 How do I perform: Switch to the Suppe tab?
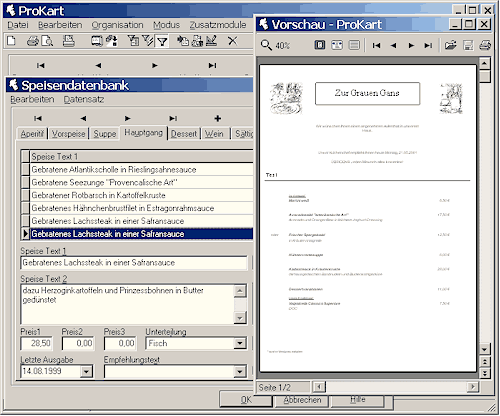pos(105,134)
